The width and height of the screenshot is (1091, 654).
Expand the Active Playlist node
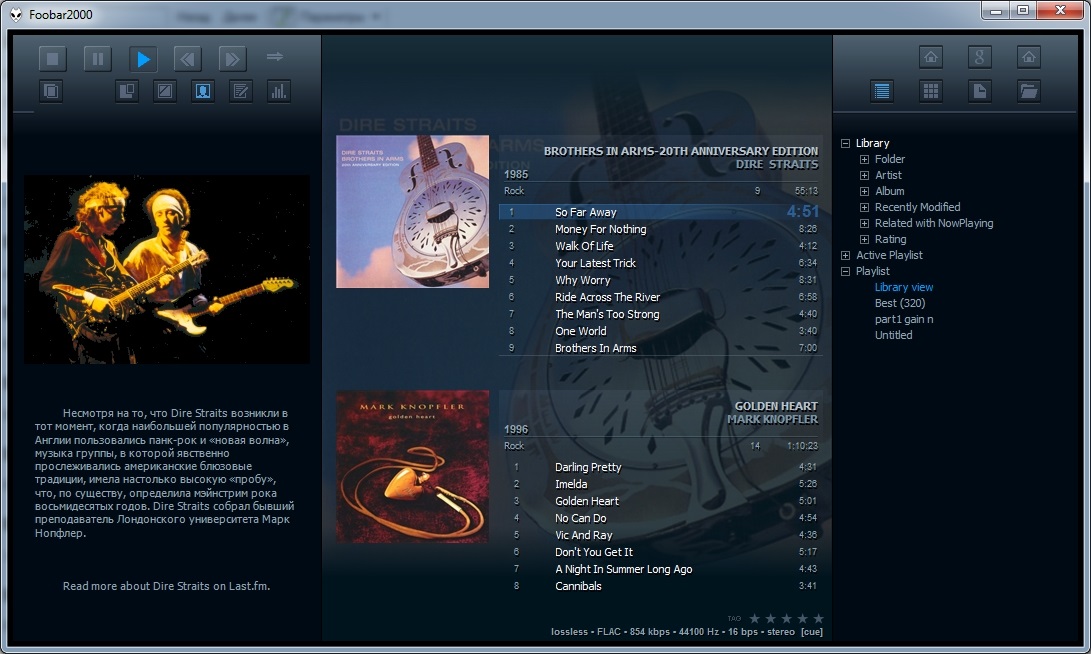[845, 255]
